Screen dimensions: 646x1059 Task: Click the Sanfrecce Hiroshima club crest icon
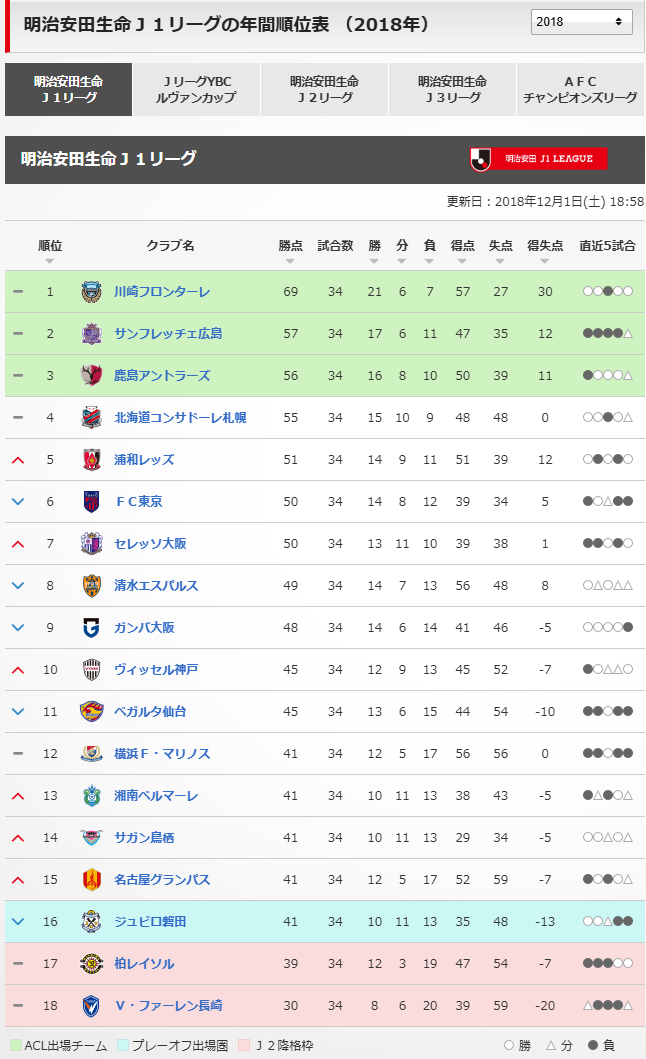point(92,334)
